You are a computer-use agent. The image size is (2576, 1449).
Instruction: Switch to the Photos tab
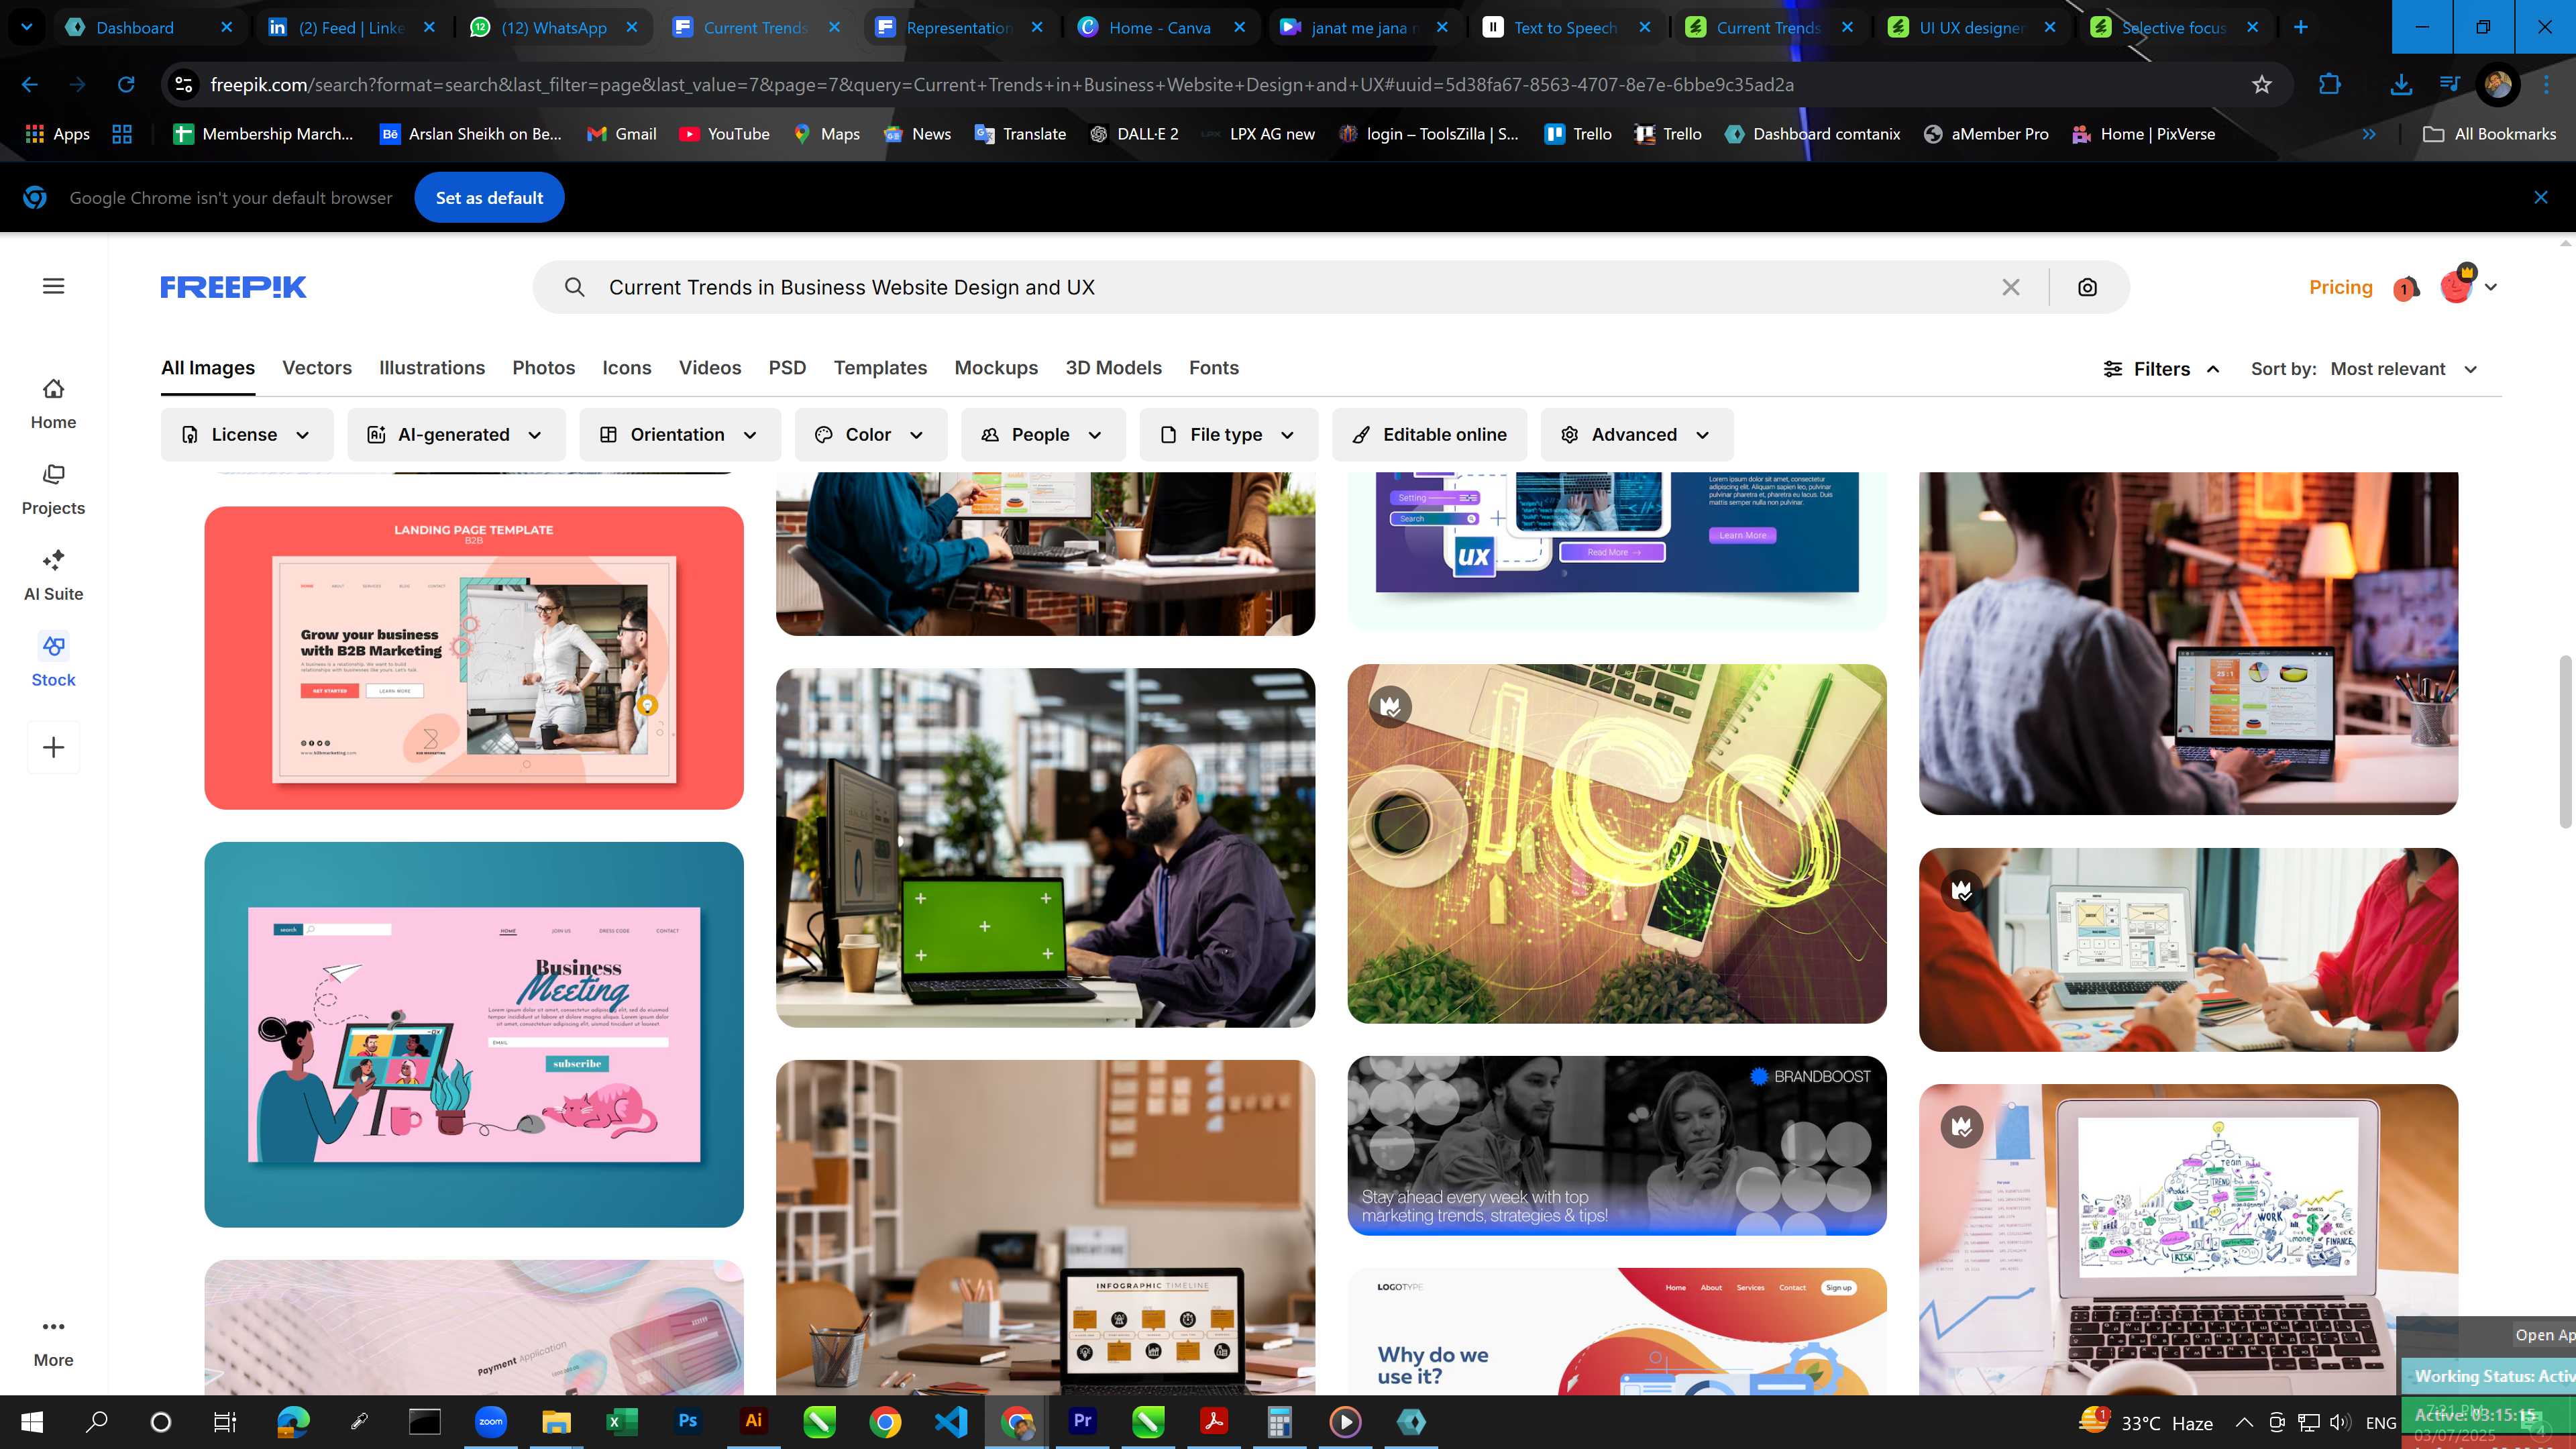click(x=544, y=367)
